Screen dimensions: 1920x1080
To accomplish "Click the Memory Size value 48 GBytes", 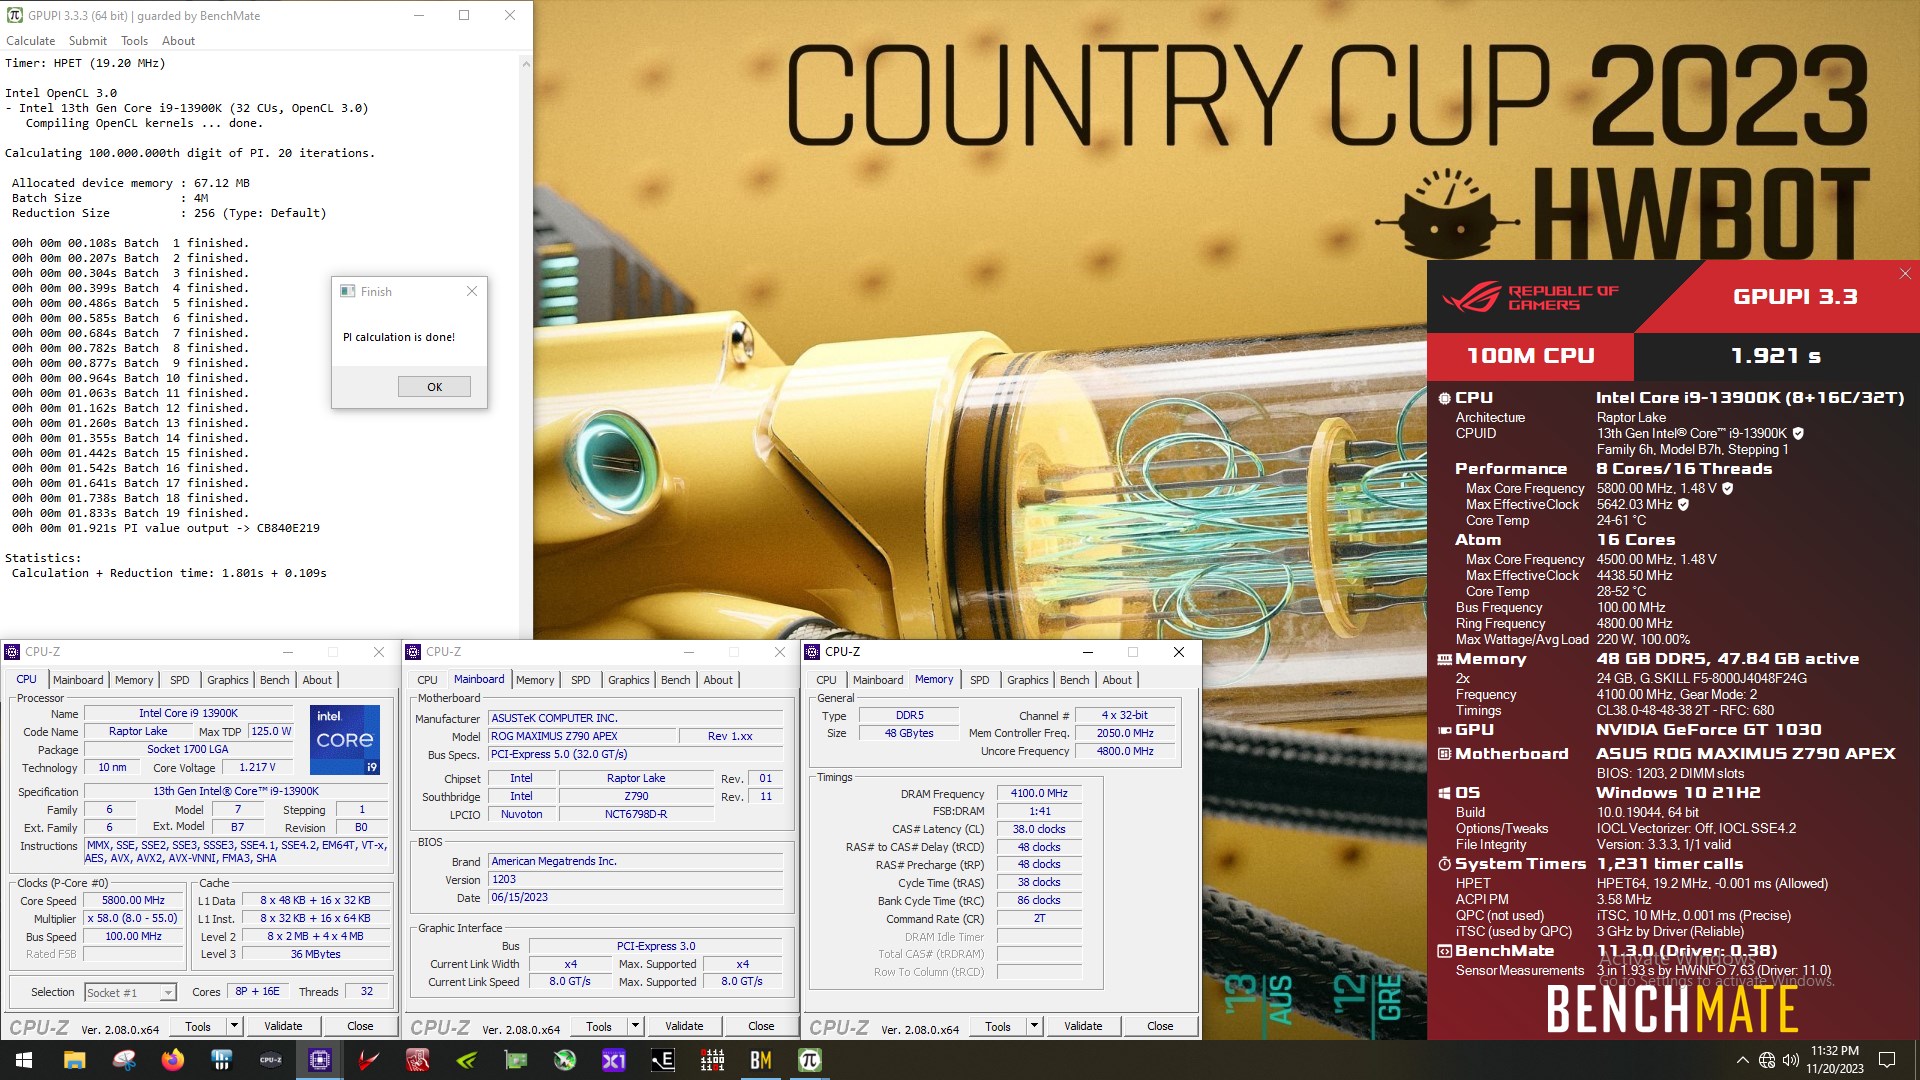I will click(x=909, y=733).
